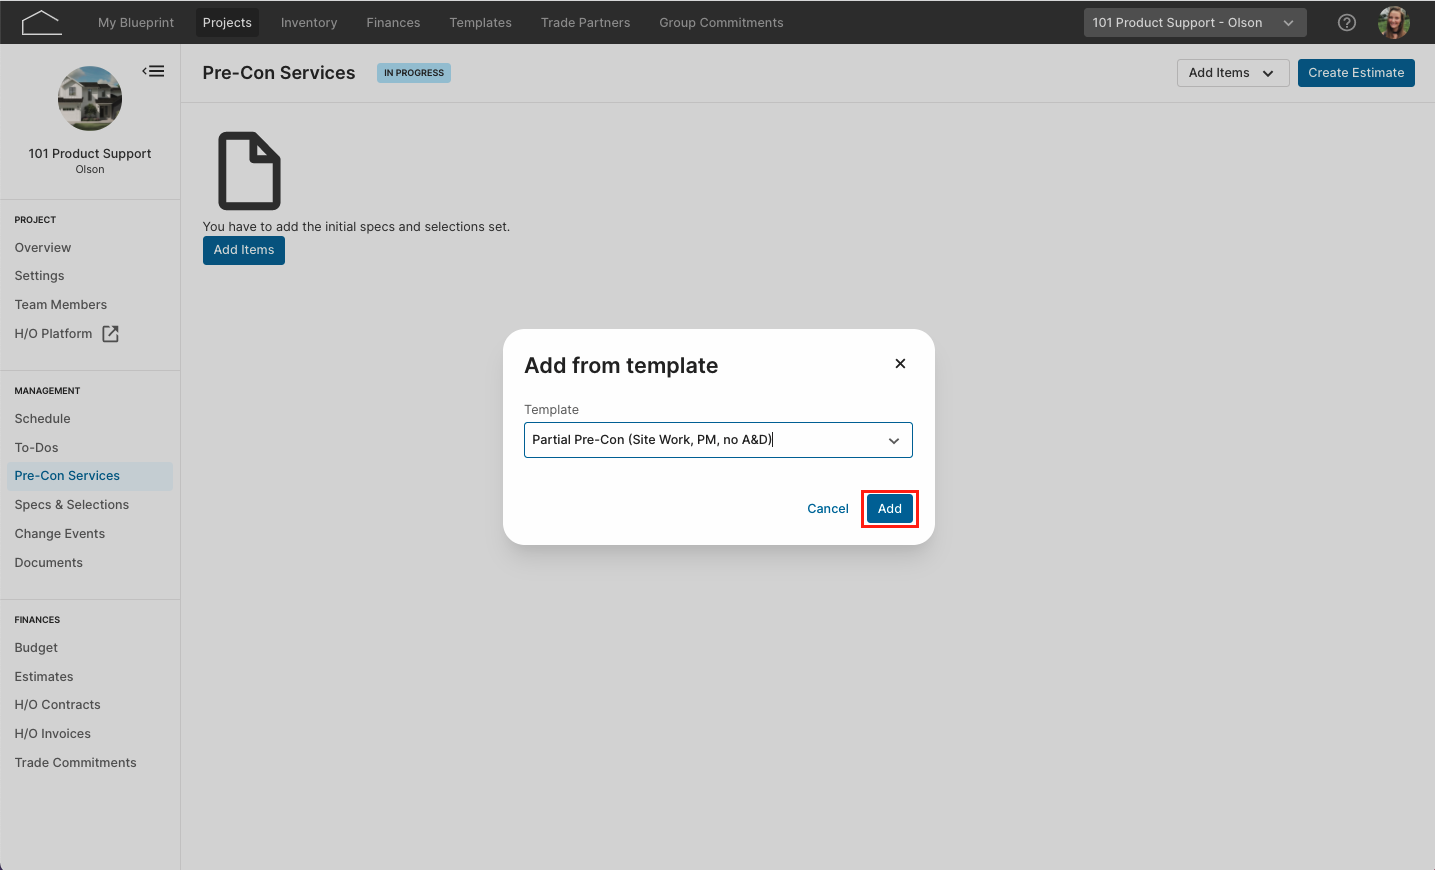
Task: Open Change Events in the sidebar
Action: [60, 534]
